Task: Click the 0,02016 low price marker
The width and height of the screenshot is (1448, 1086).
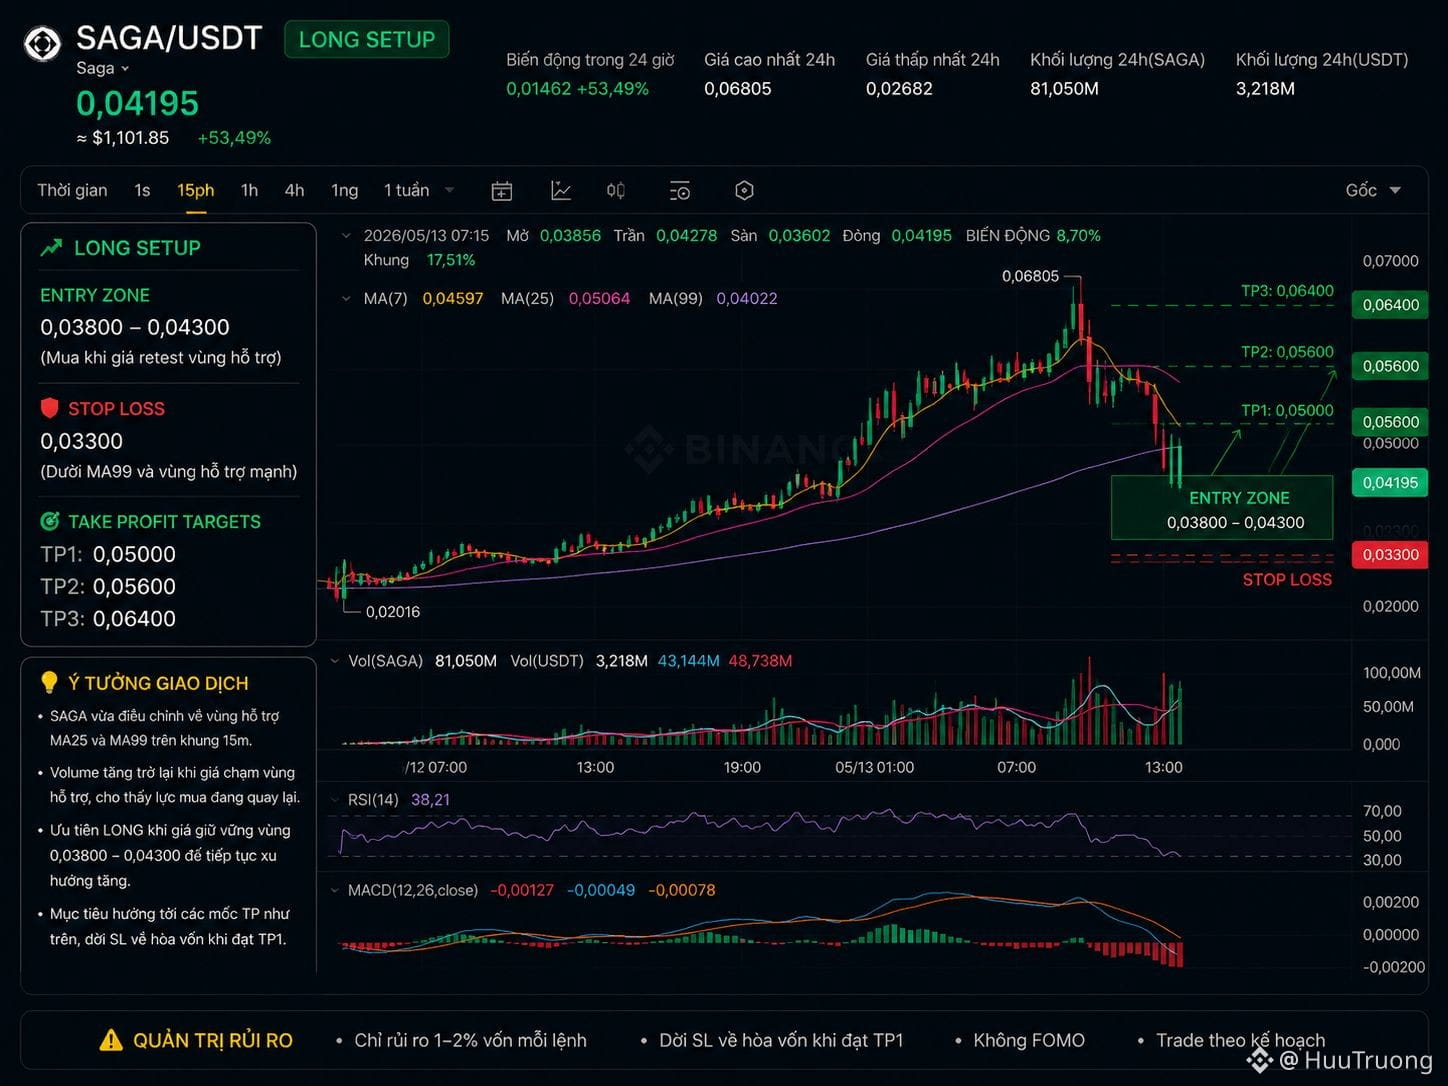Action: click(x=393, y=612)
